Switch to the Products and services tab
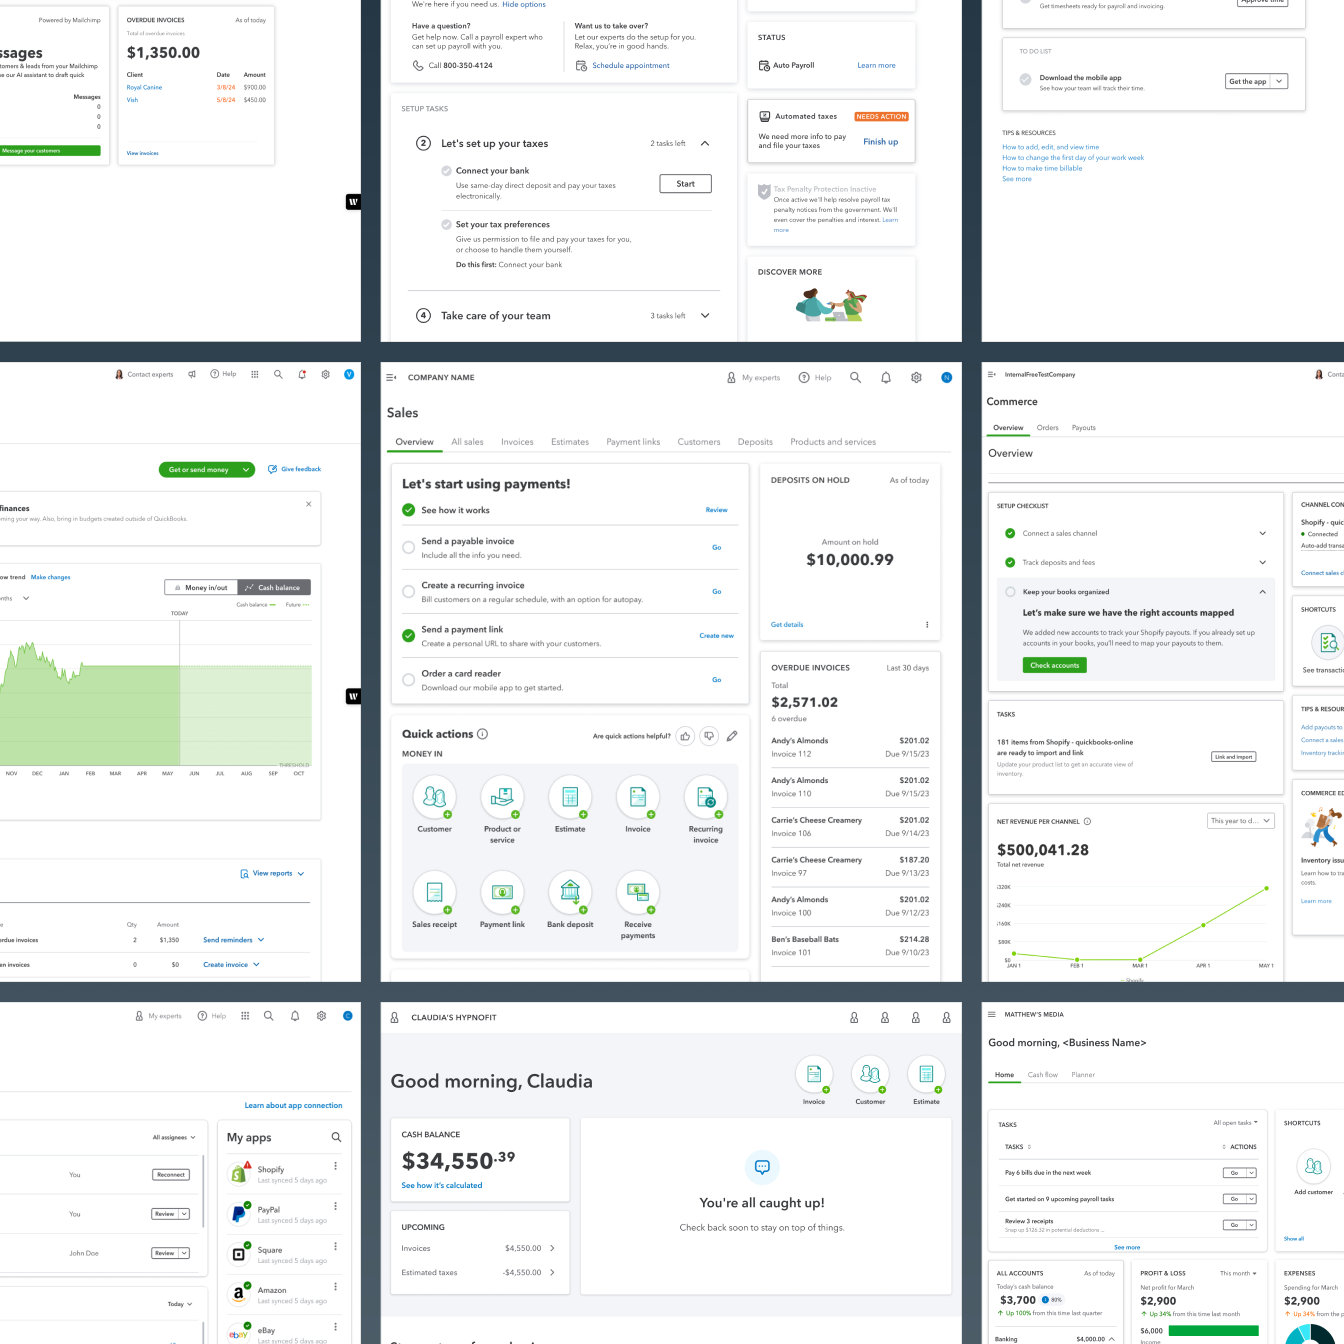The width and height of the screenshot is (1344, 1344). tap(833, 442)
